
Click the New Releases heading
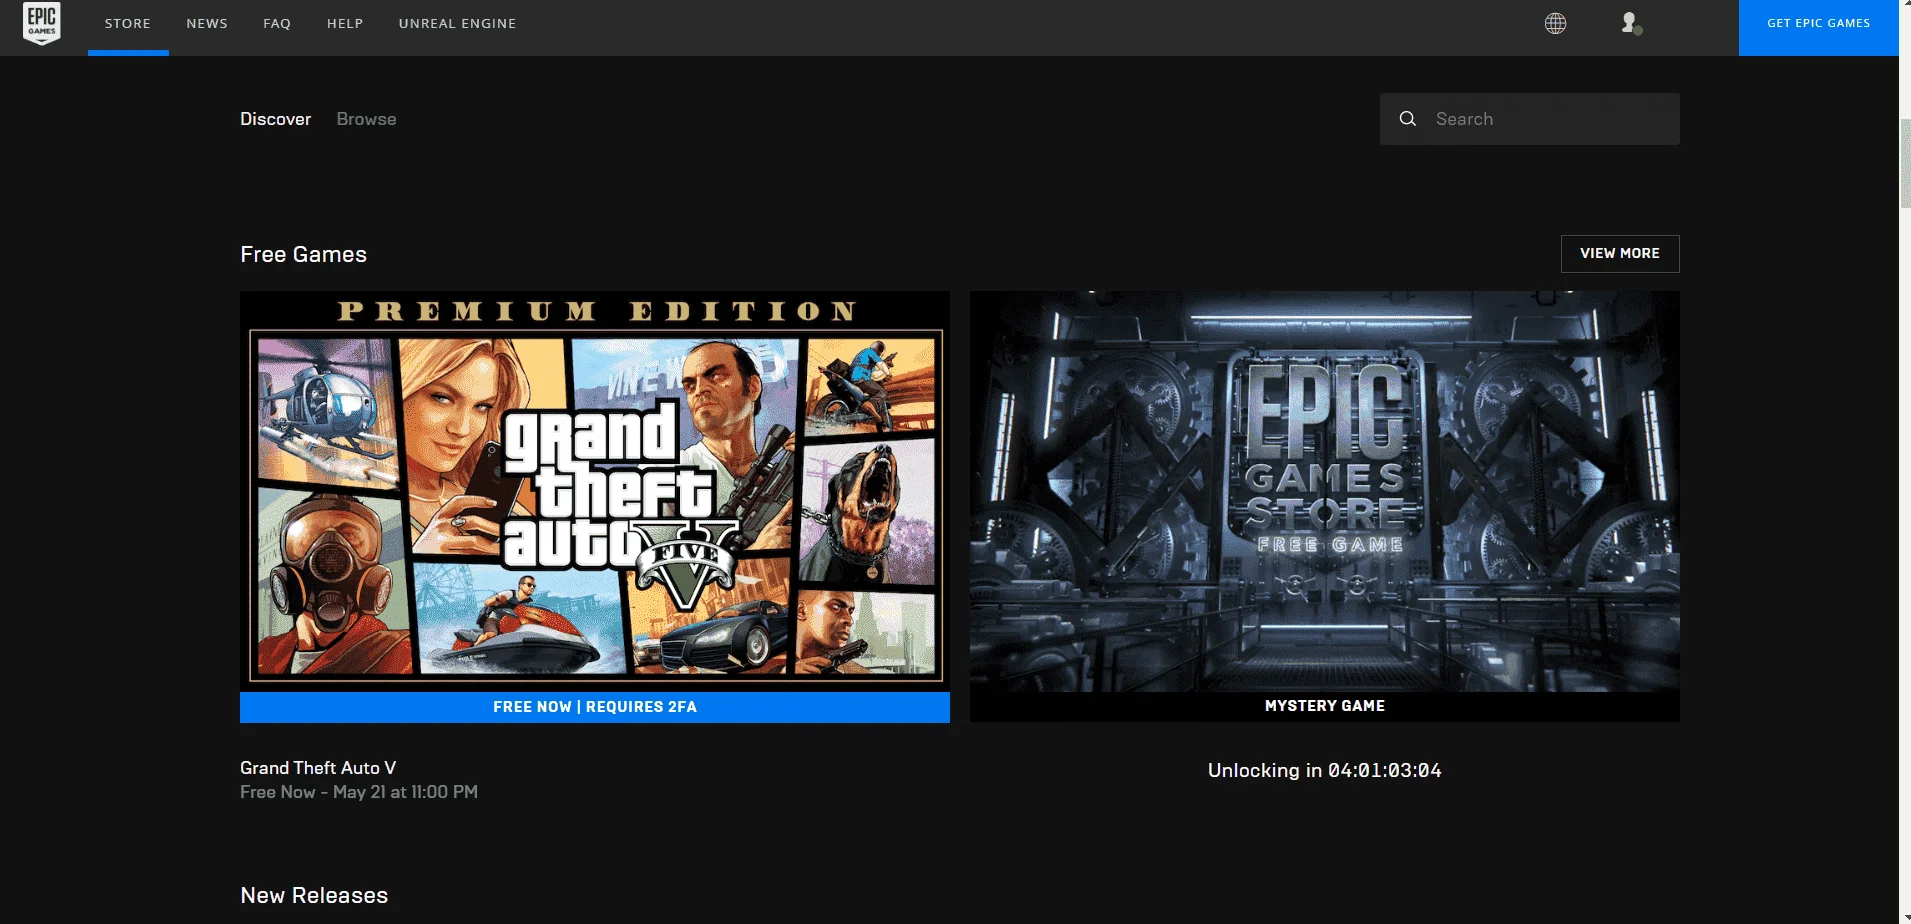click(x=314, y=896)
